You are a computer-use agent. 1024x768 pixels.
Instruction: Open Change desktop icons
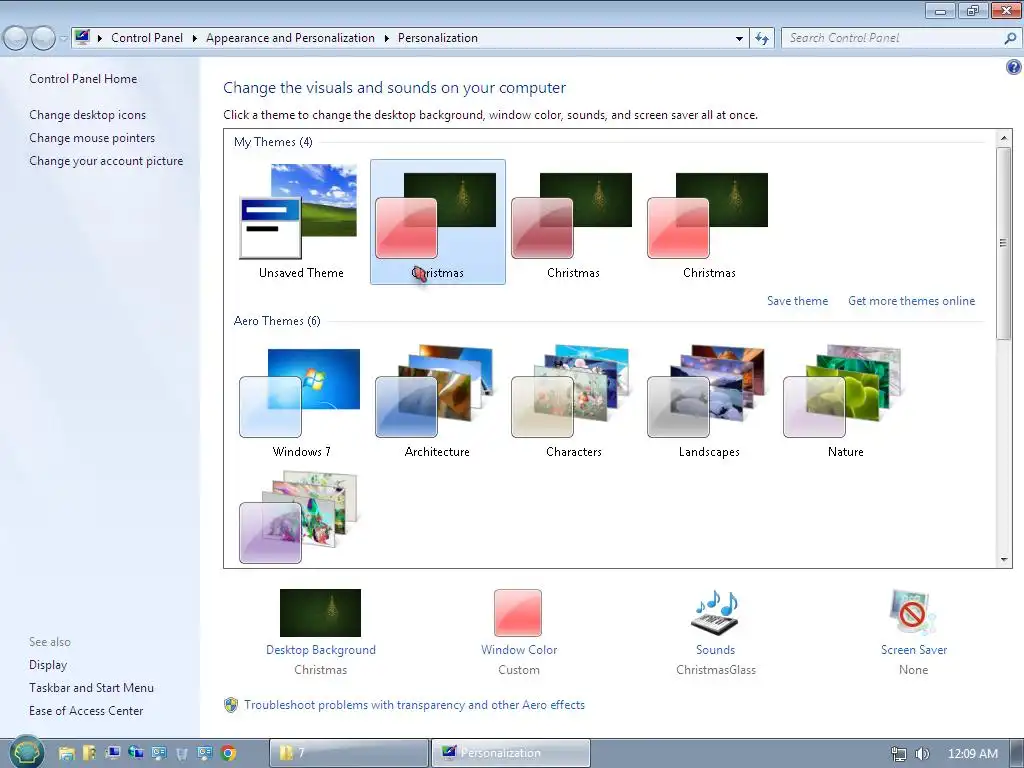point(88,115)
